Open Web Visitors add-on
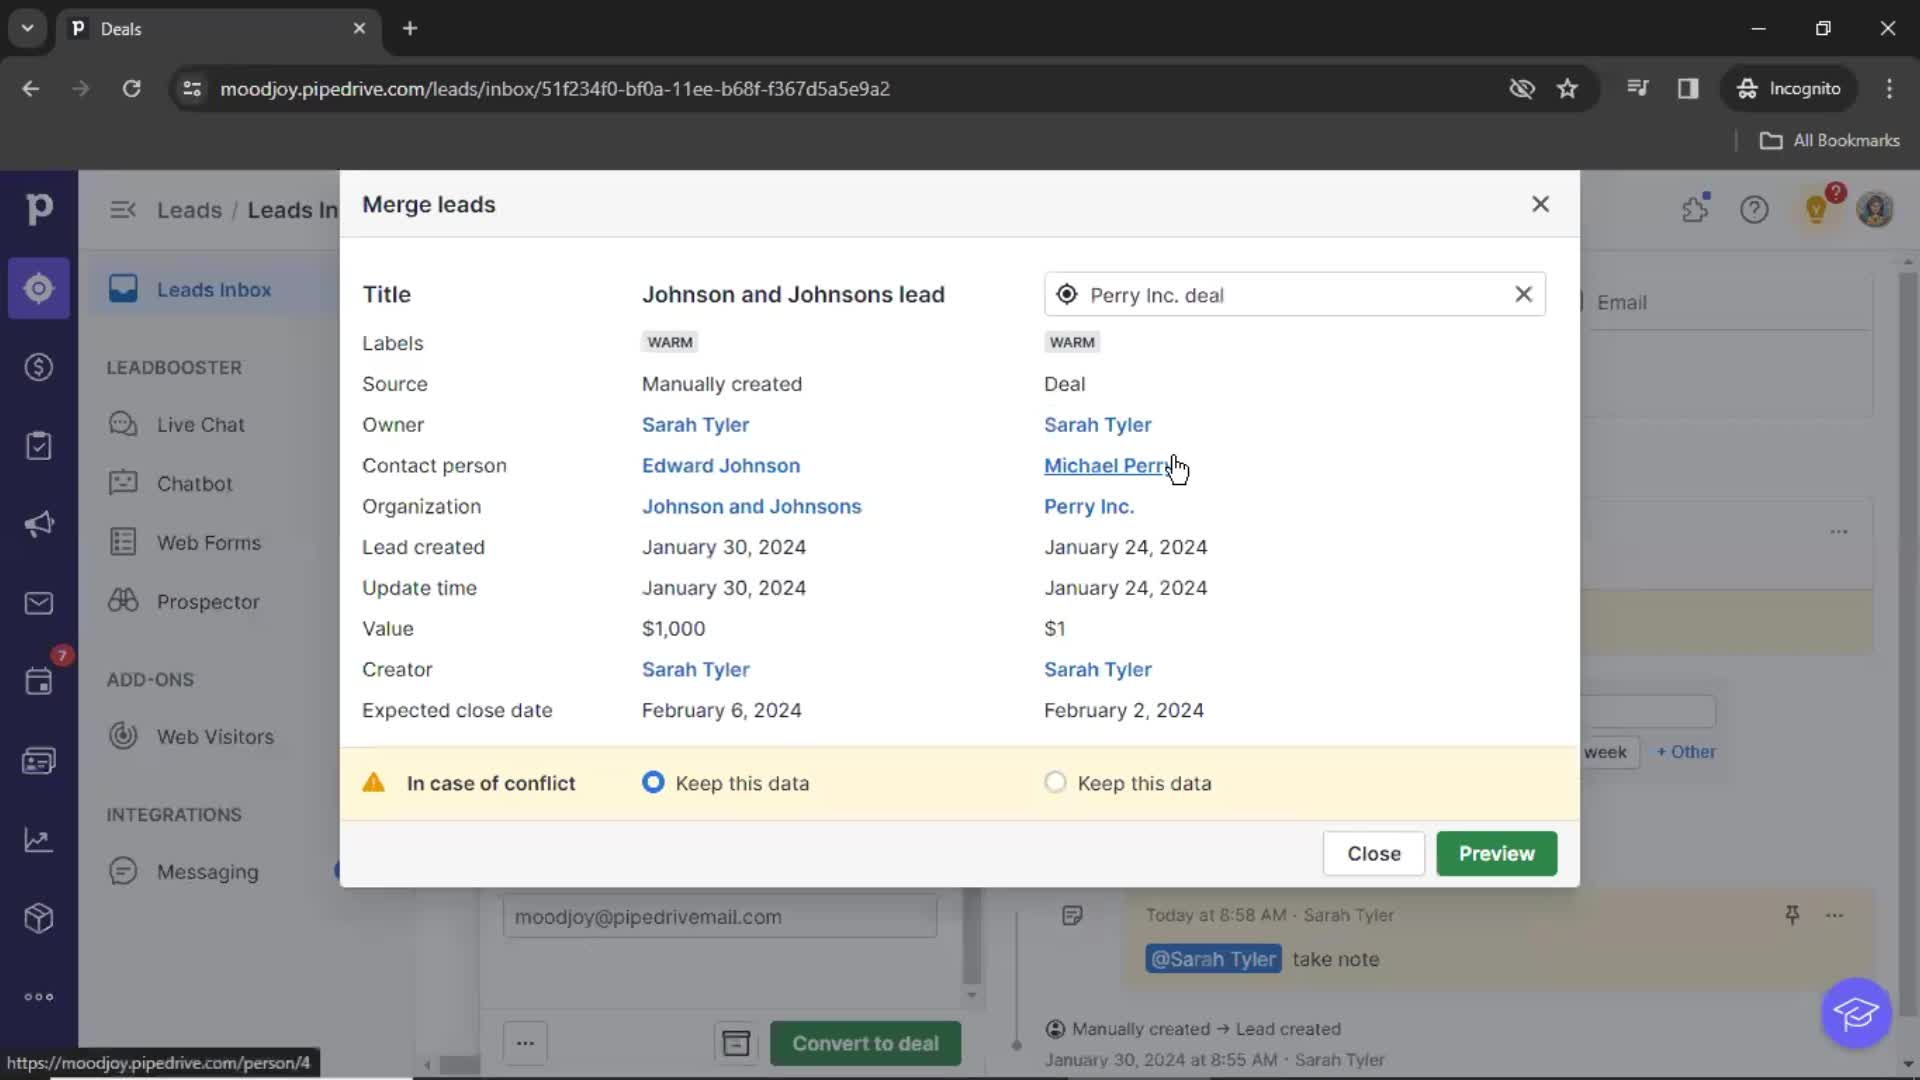Screen dimensions: 1920x1080 pos(214,737)
